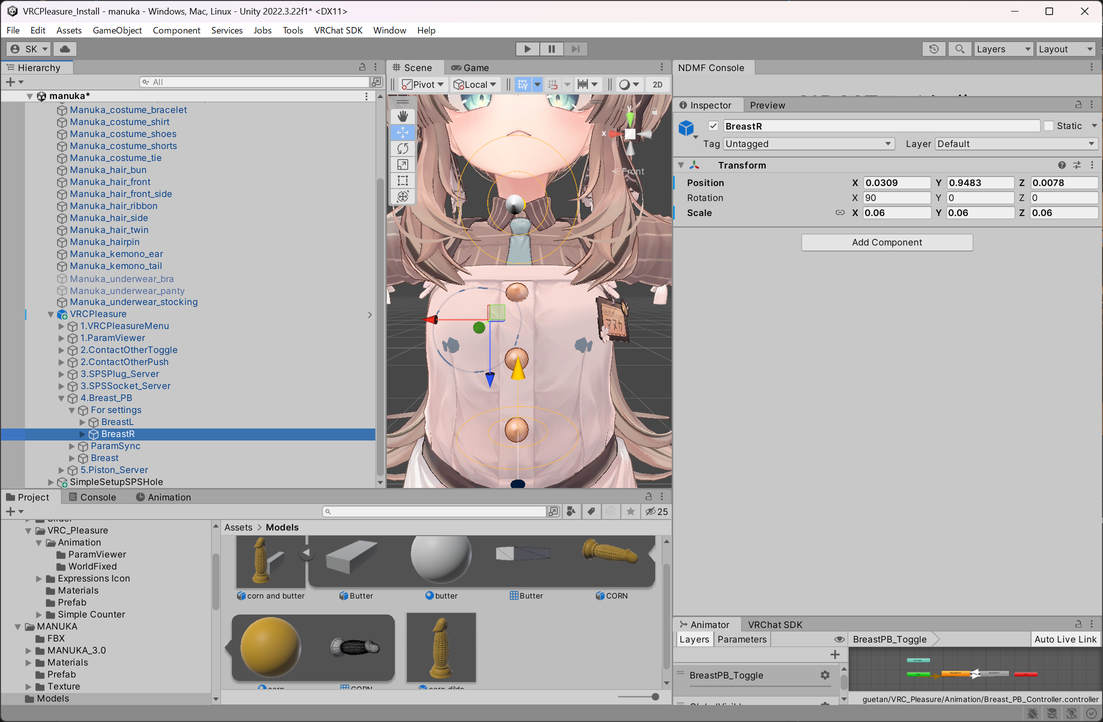This screenshot has width=1103, height=722.
Task: Open the Undo History icon
Action: tap(933, 49)
